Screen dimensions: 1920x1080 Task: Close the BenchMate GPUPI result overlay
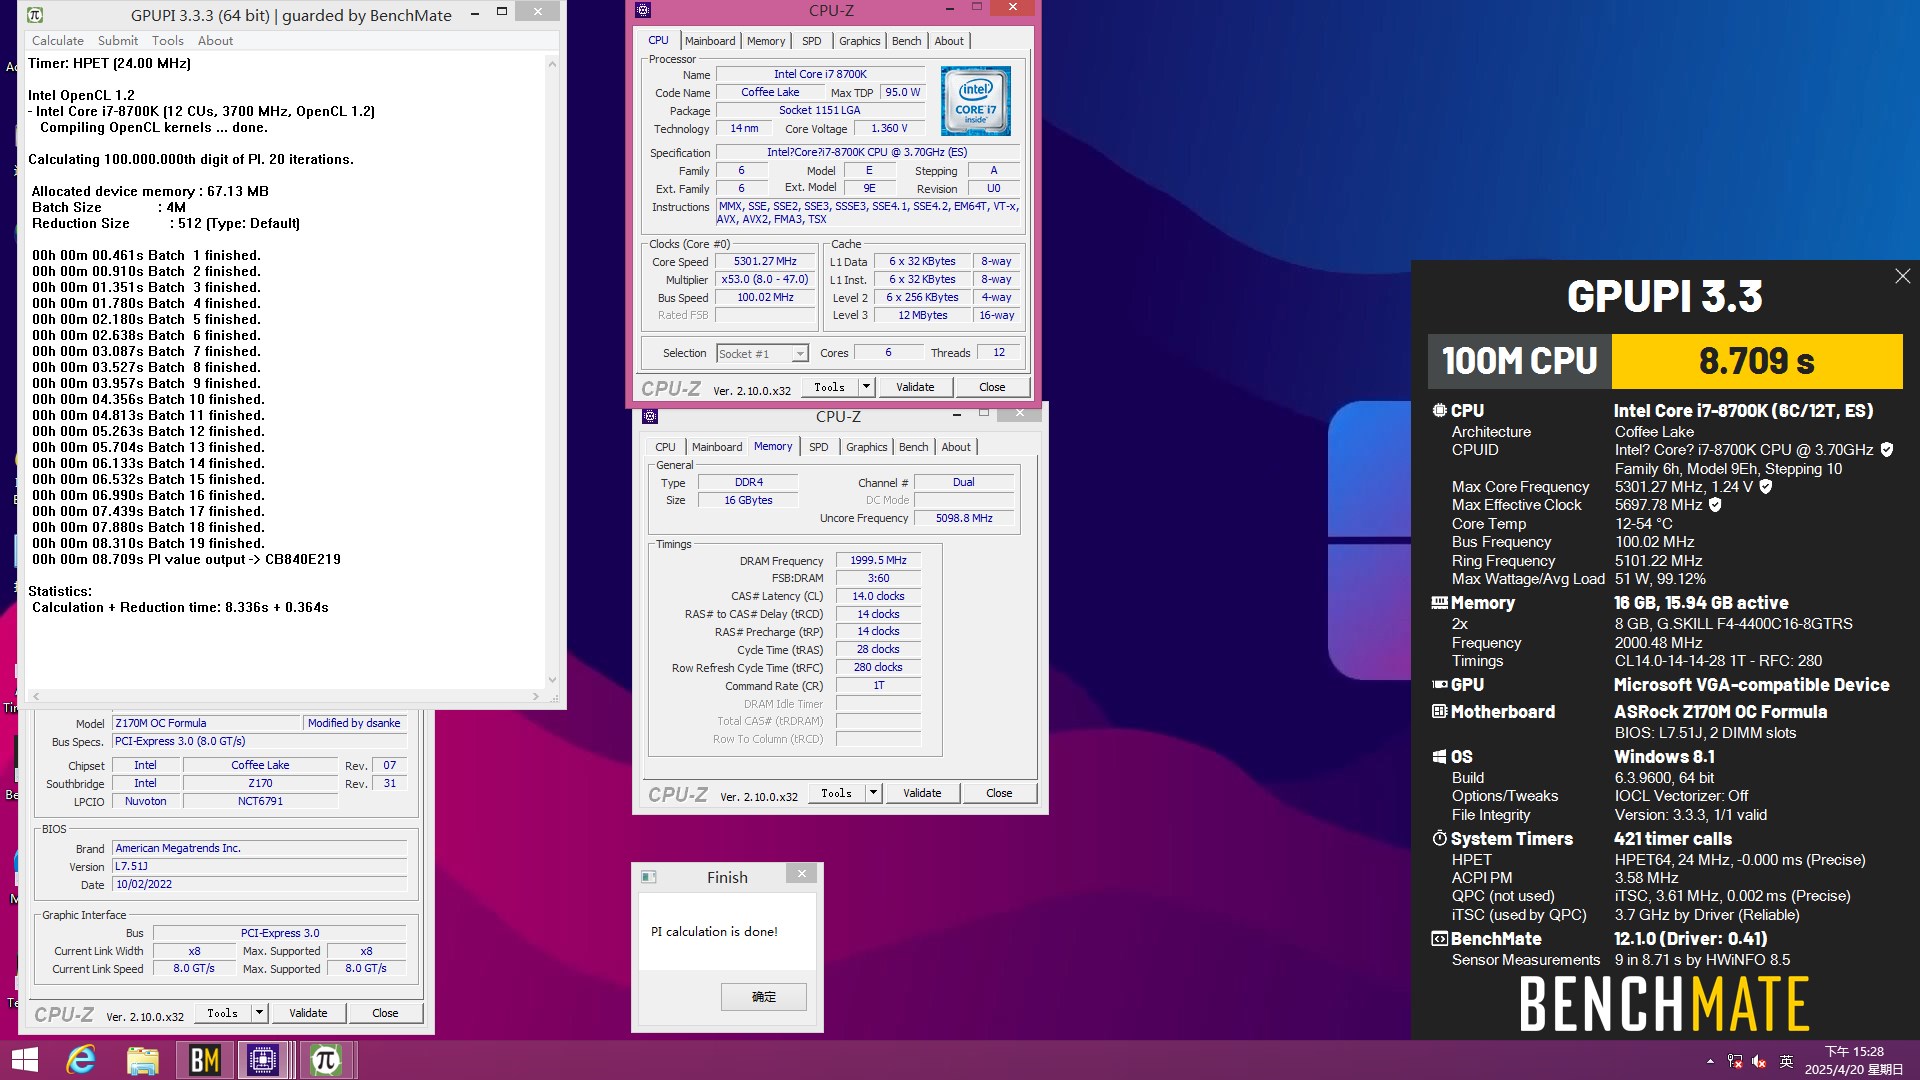pos(1902,277)
